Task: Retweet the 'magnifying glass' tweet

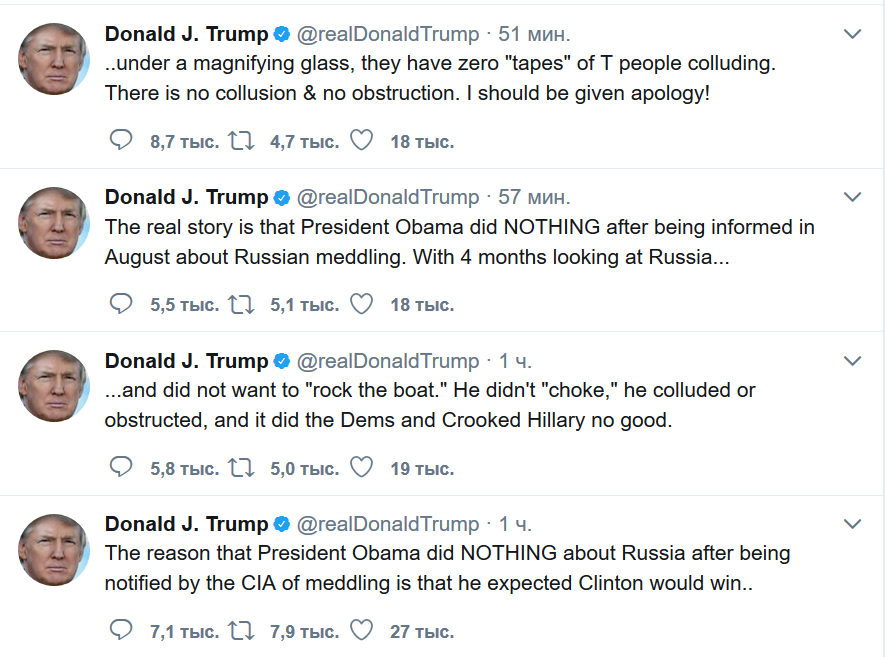Action: pyautogui.click(x=241, y=141)
